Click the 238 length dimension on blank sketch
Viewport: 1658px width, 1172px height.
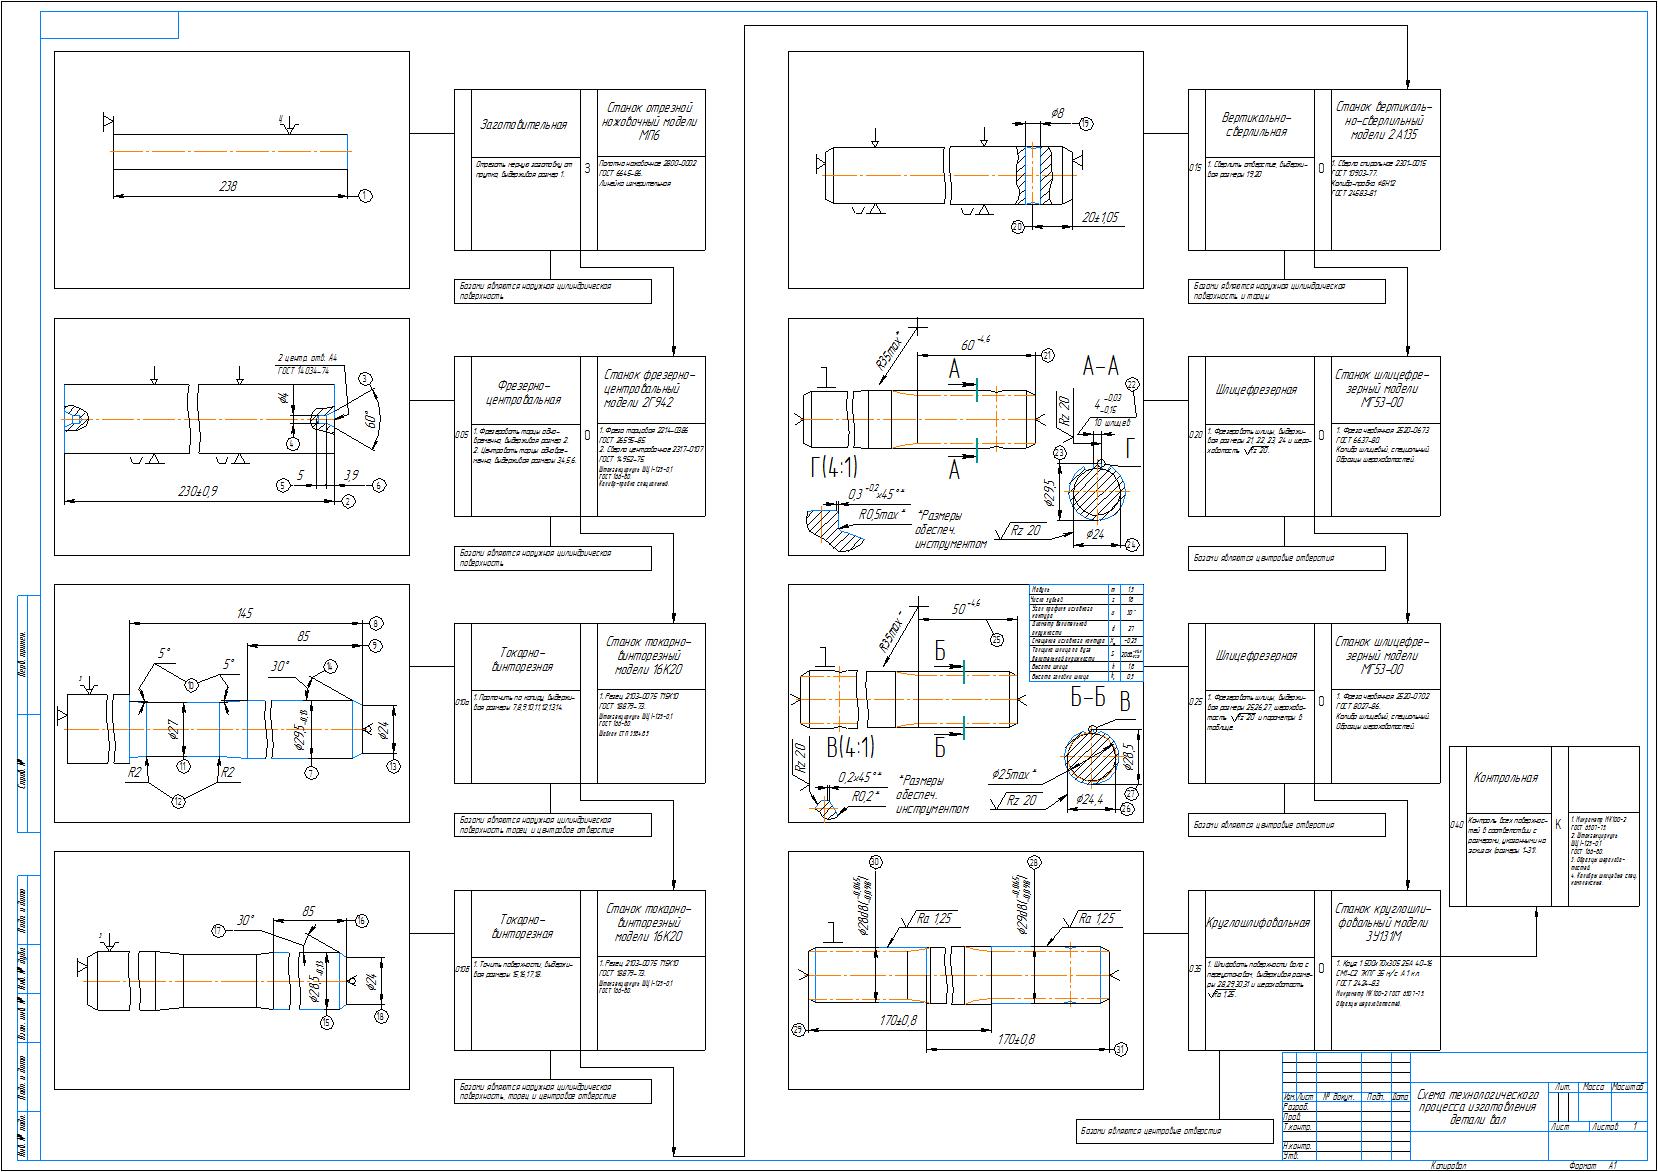point(228,186)
